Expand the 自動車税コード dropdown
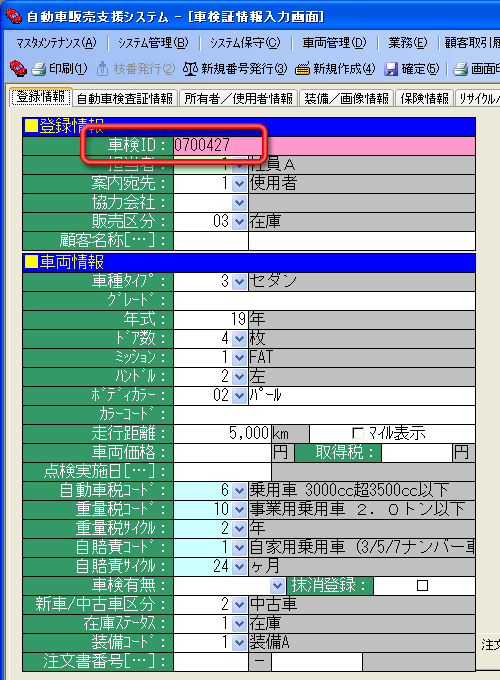The height and width of the screenshot is (680, 500). [x=239, y=490]
